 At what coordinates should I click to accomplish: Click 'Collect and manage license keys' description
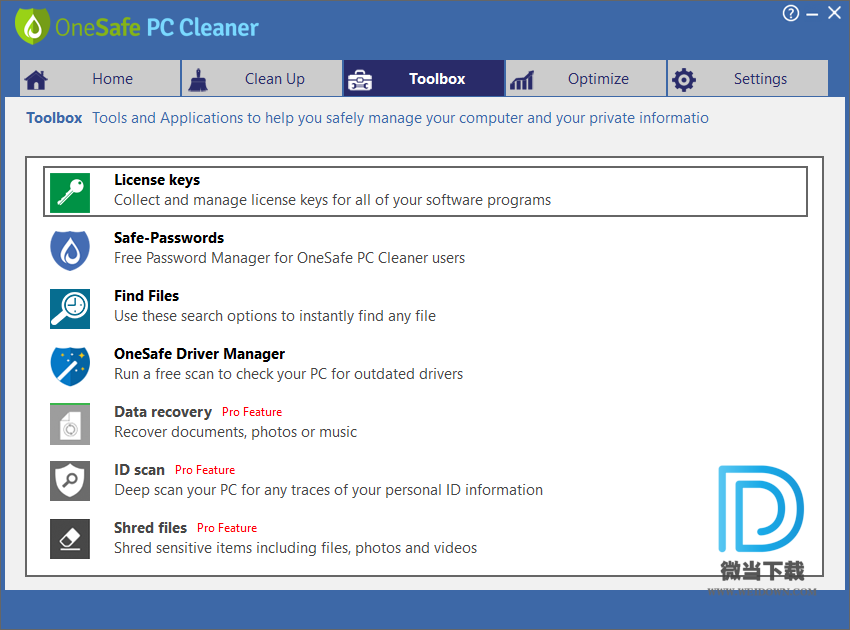[x=332, y=200]
